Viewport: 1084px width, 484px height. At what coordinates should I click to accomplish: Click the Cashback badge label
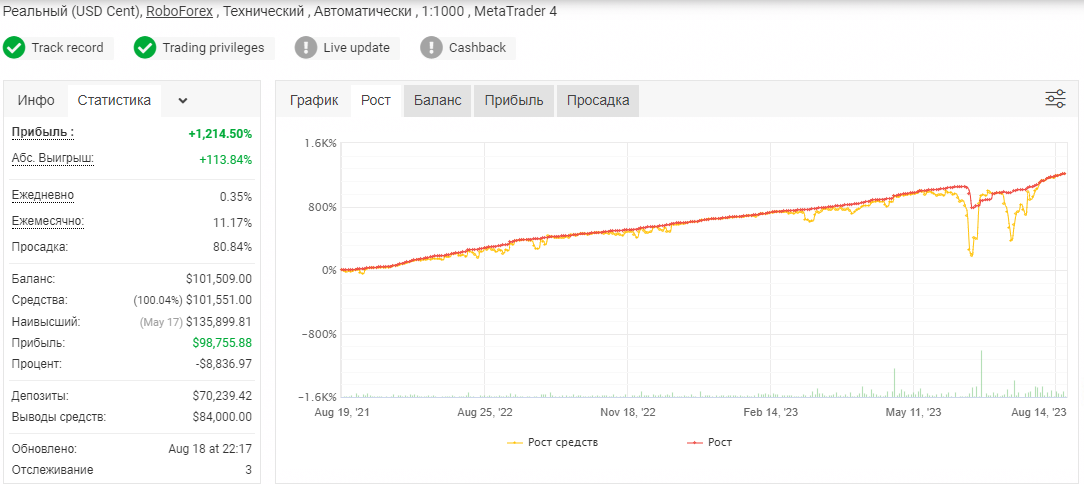click(x=477, y=48)
